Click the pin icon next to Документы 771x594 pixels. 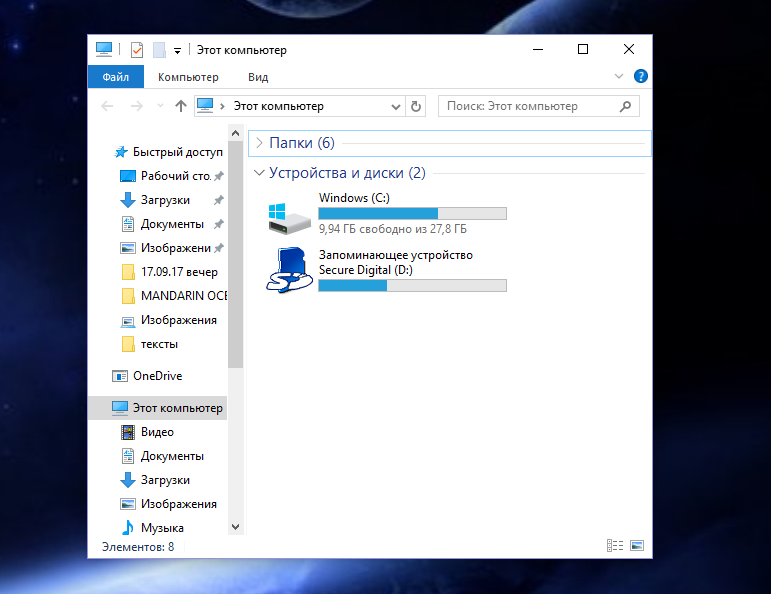[219, 224]
